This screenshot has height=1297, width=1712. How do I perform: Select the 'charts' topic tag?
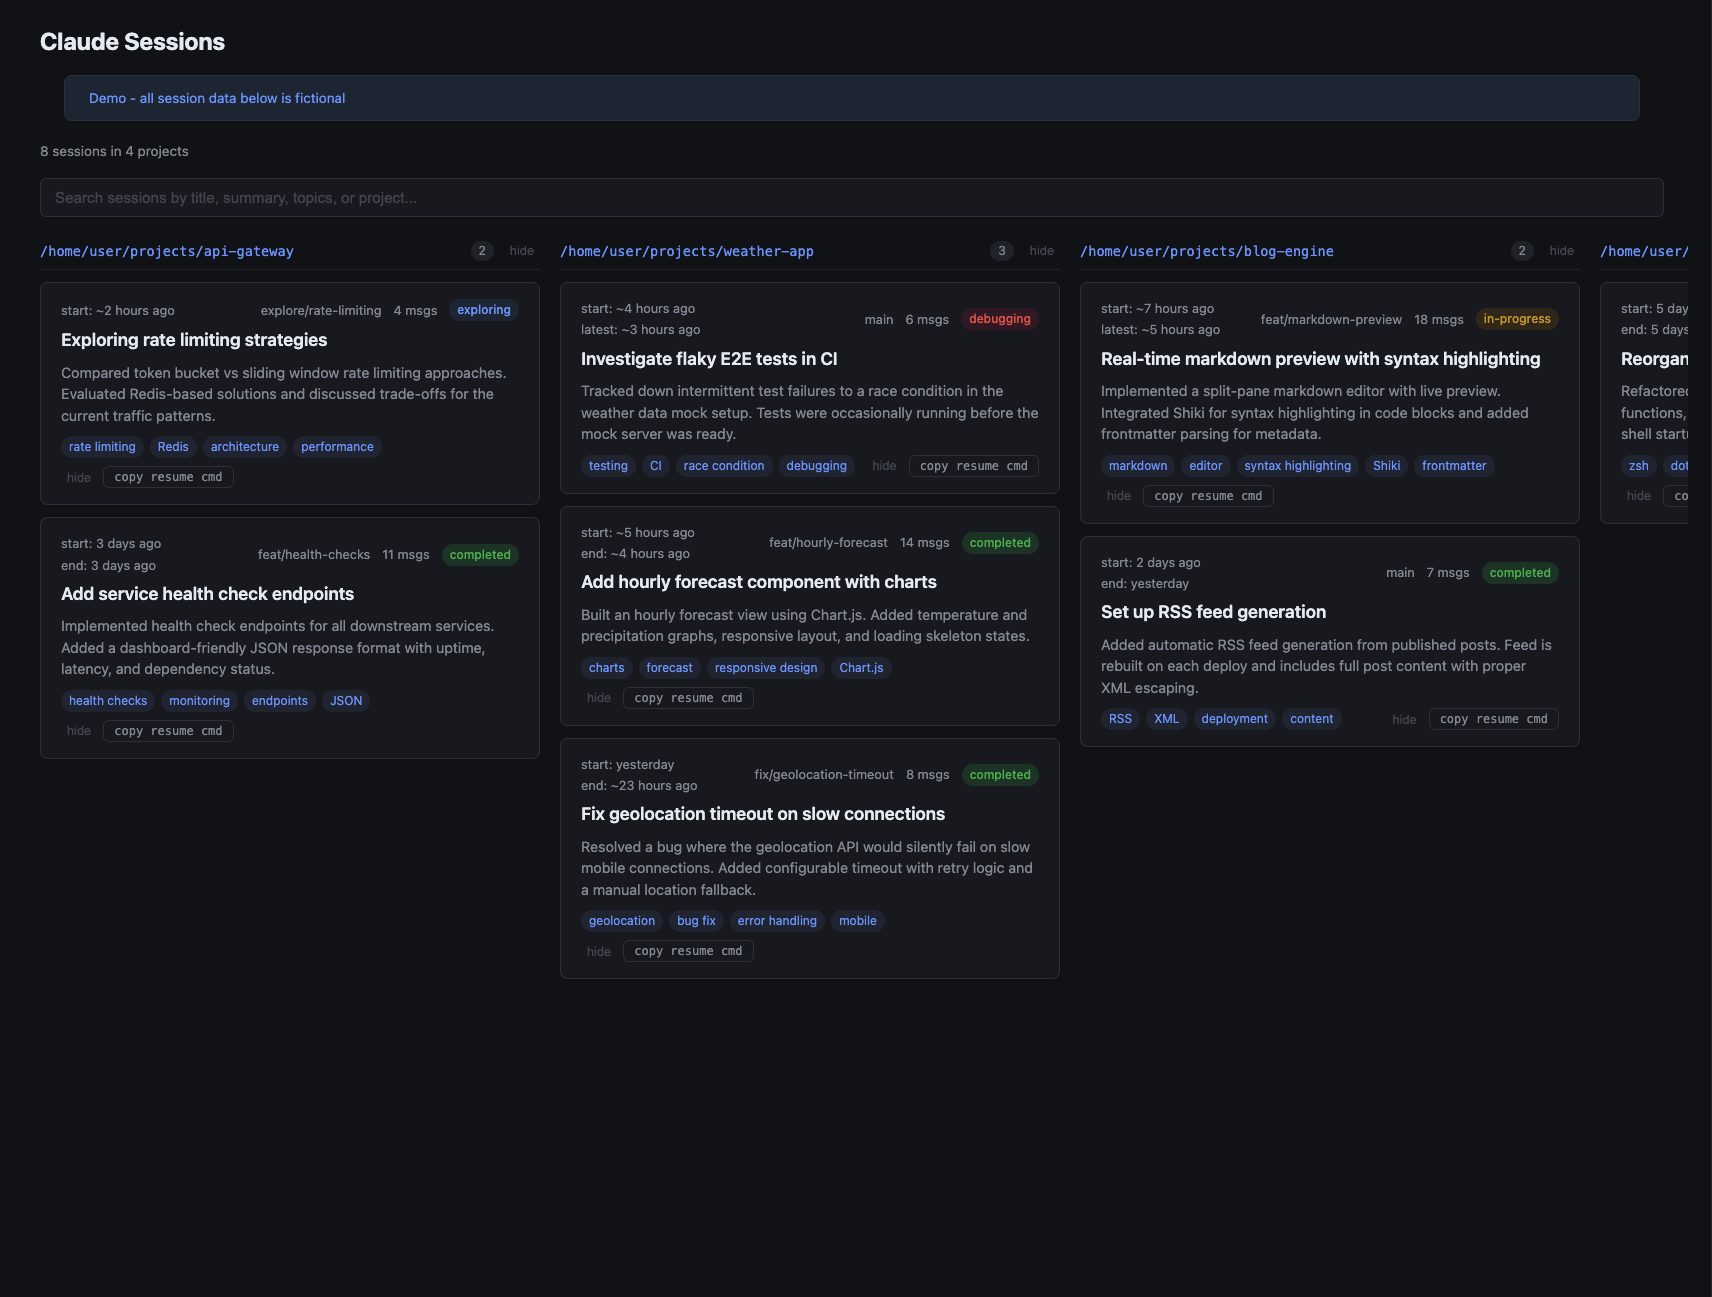[x=607, y=668]
